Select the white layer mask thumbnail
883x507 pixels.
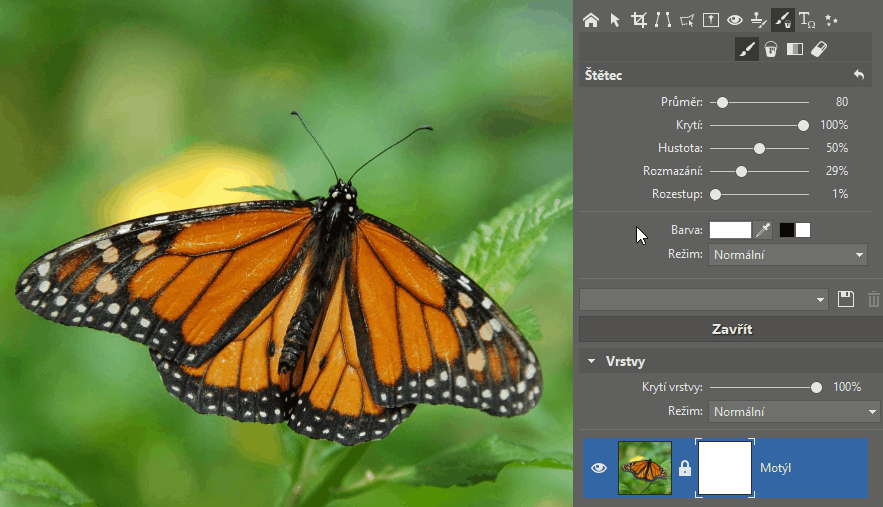coord(724,467)
